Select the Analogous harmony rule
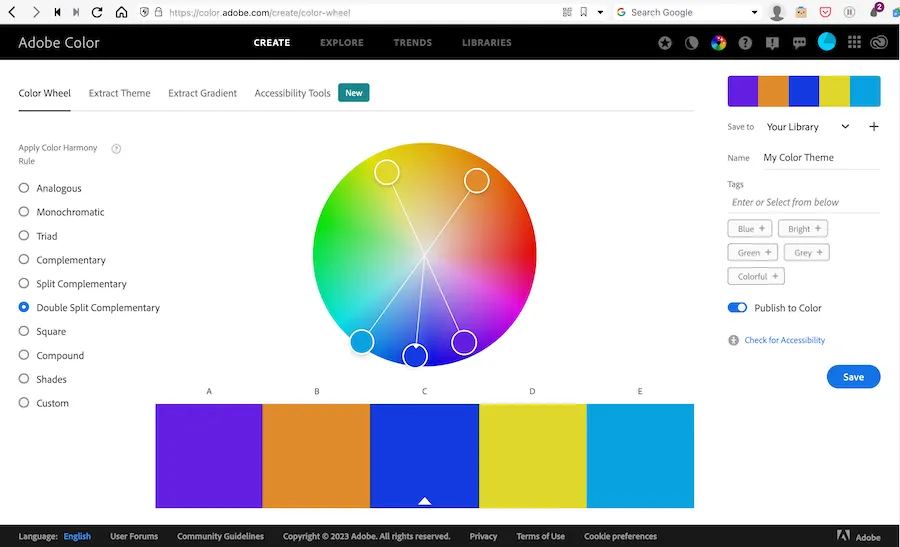This screenshot has width=900, height=547. [x=24, y=188]
